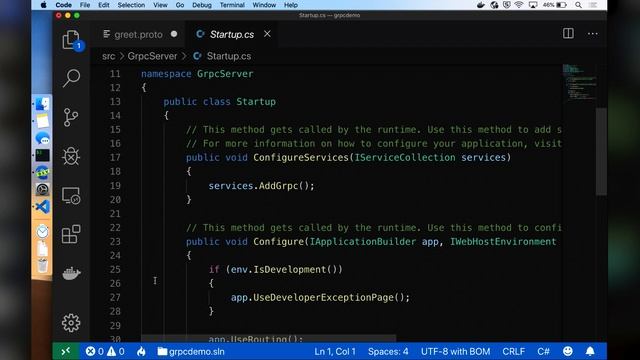
Task: Open the Code application menu
Action: 63,5
